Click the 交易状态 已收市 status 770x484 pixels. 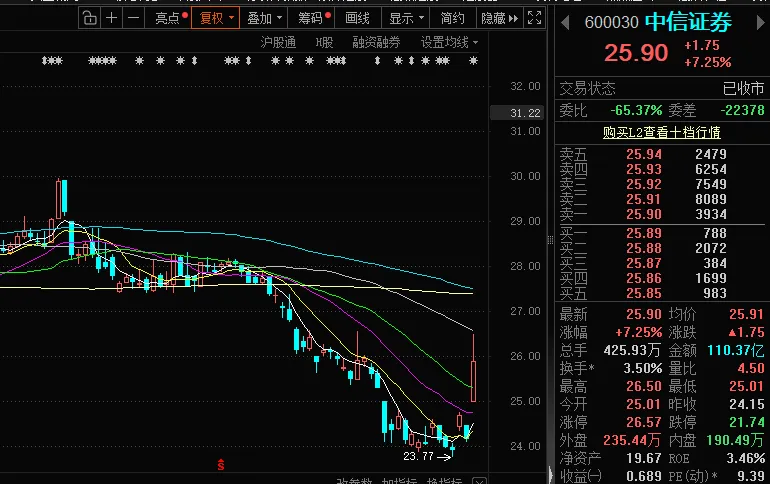point(743,88)
